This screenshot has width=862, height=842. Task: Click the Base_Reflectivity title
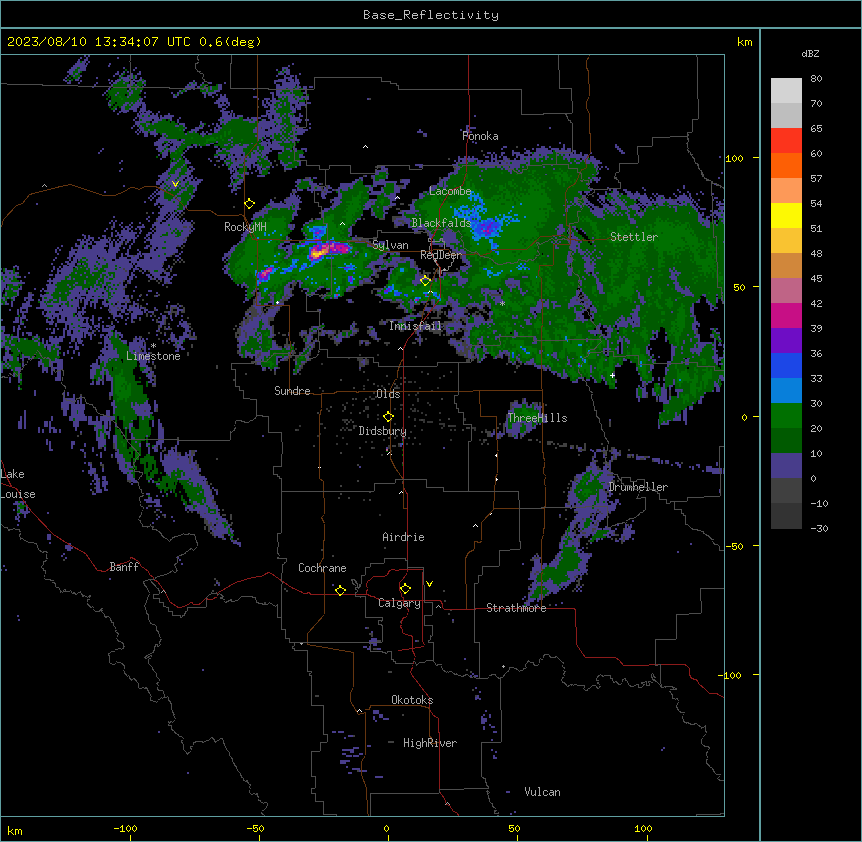(431, 15)
